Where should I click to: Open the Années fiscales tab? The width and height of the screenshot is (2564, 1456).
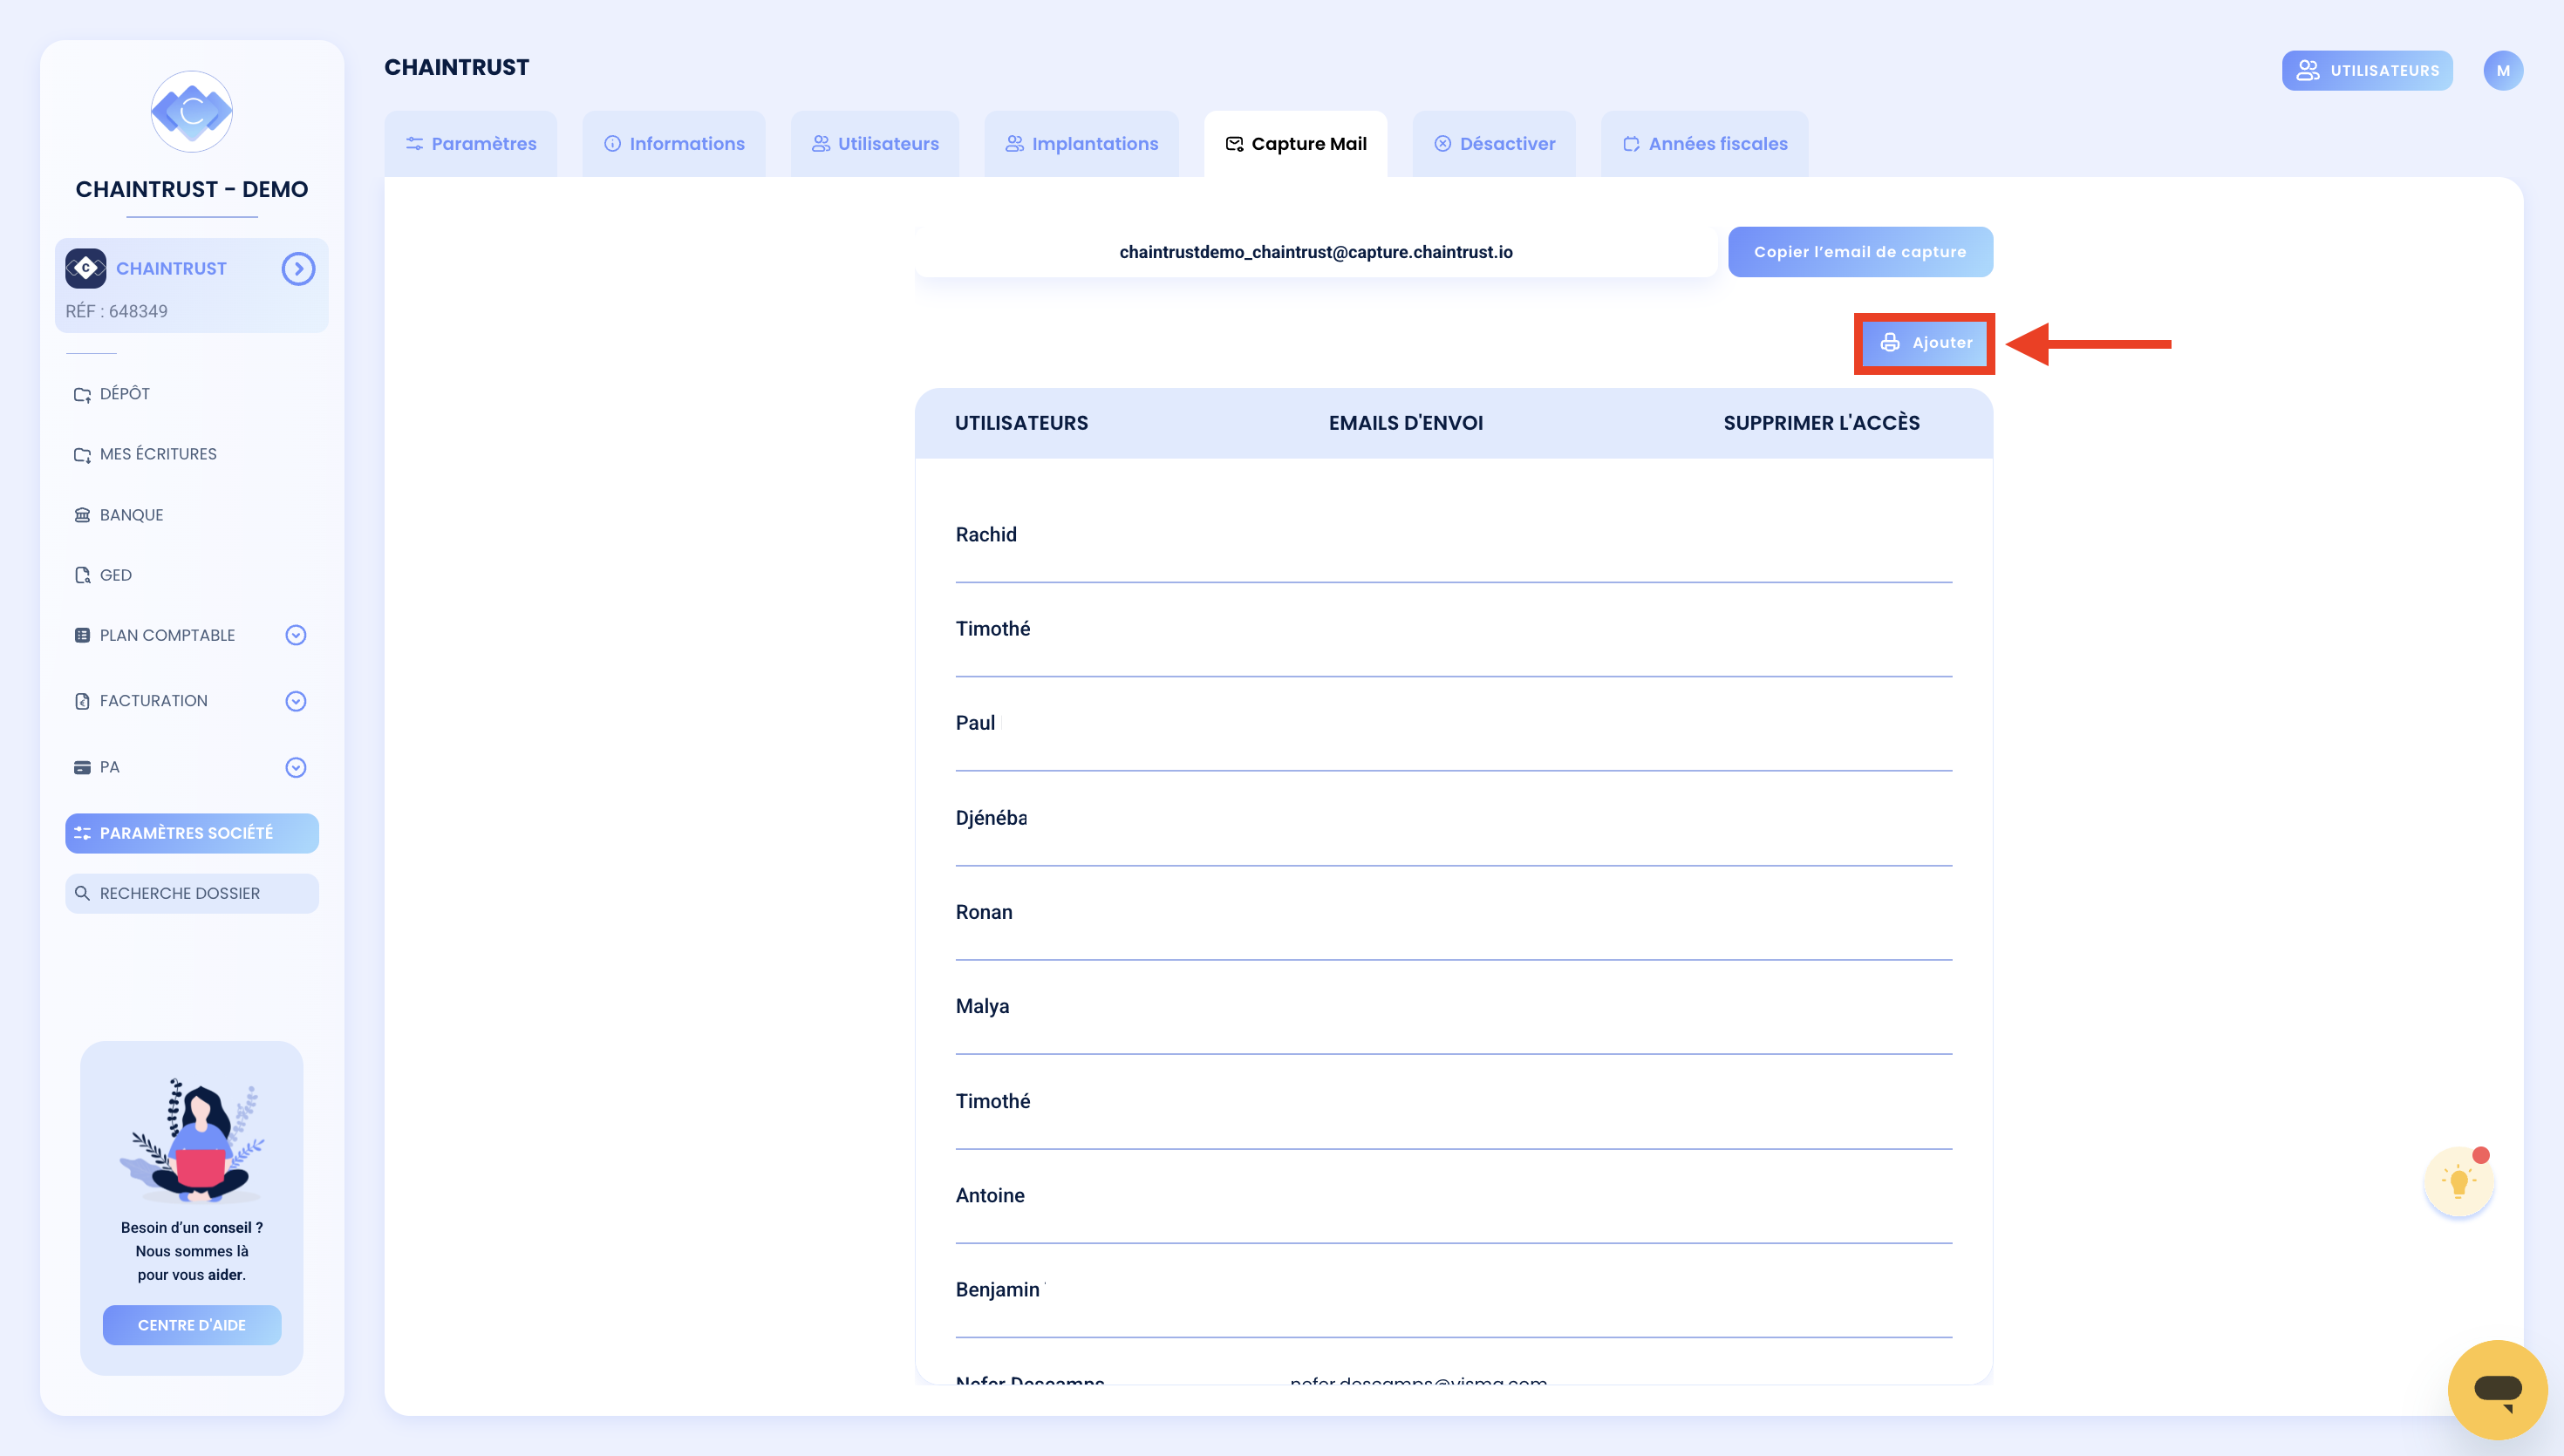1705,144
